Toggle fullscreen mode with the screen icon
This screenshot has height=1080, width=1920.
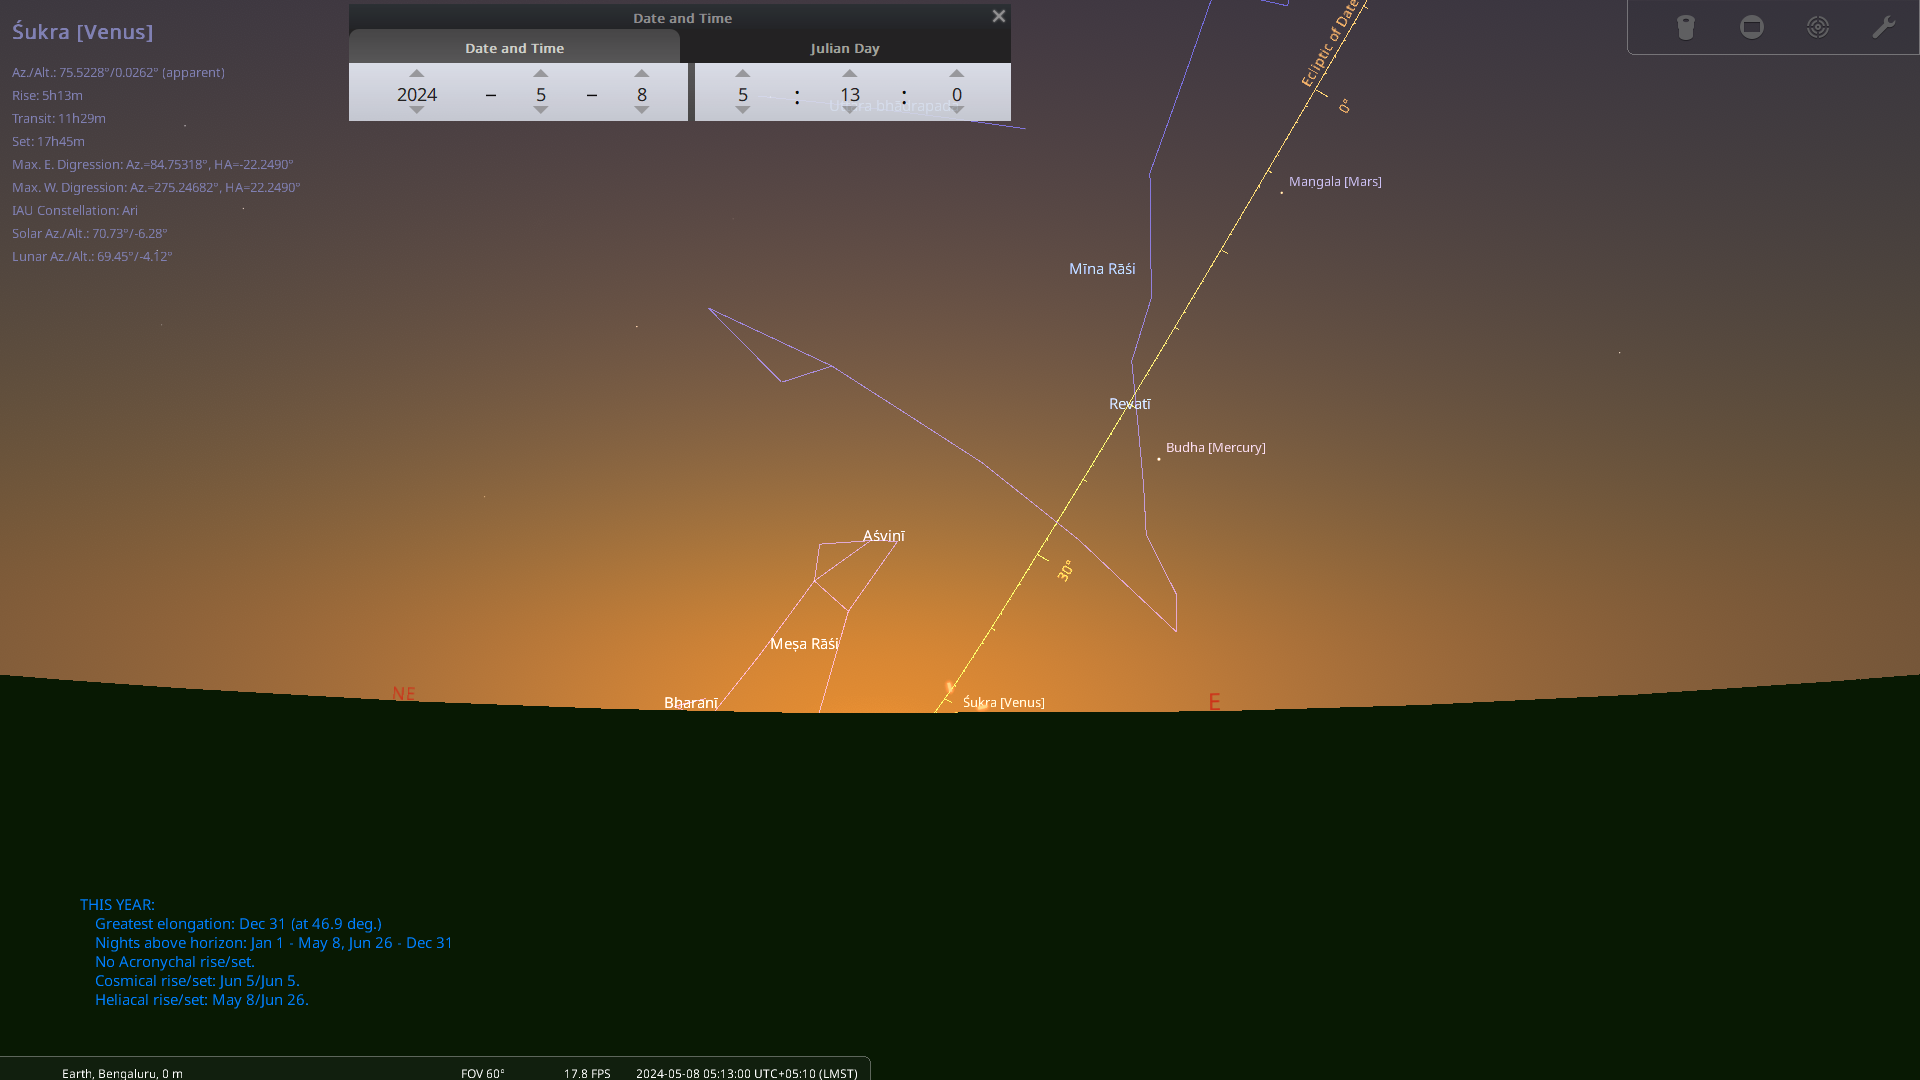coord(1751,27)
